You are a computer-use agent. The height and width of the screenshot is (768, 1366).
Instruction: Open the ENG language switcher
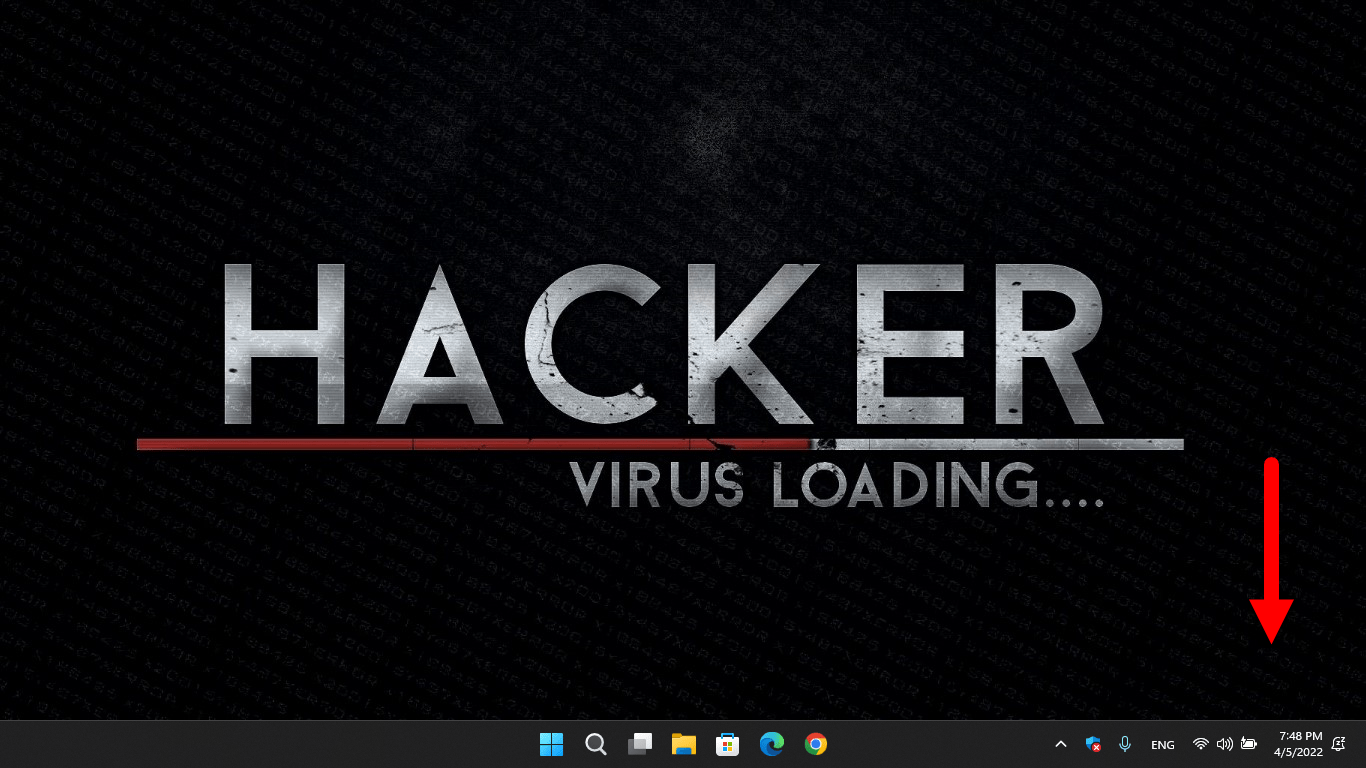[x=1163, y=745]
